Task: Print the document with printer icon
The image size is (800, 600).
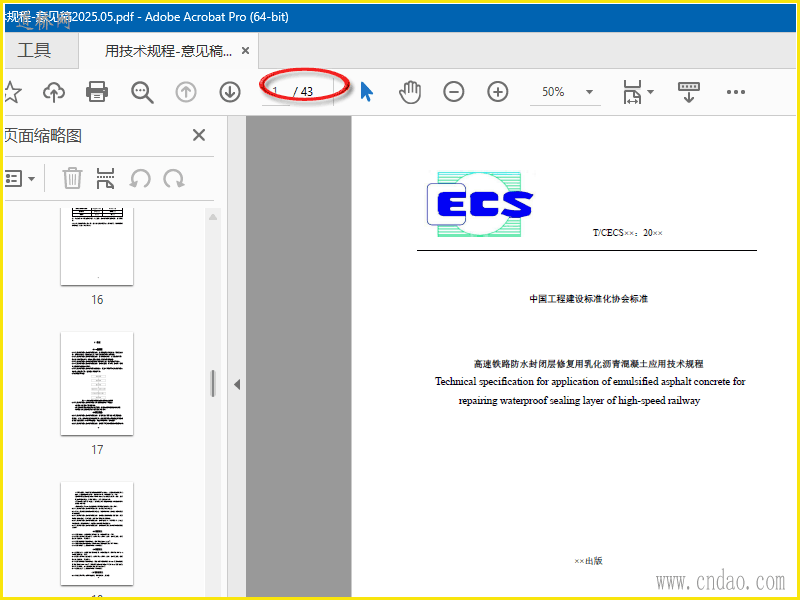Action: pyautogui.click(x=97, y=92)
